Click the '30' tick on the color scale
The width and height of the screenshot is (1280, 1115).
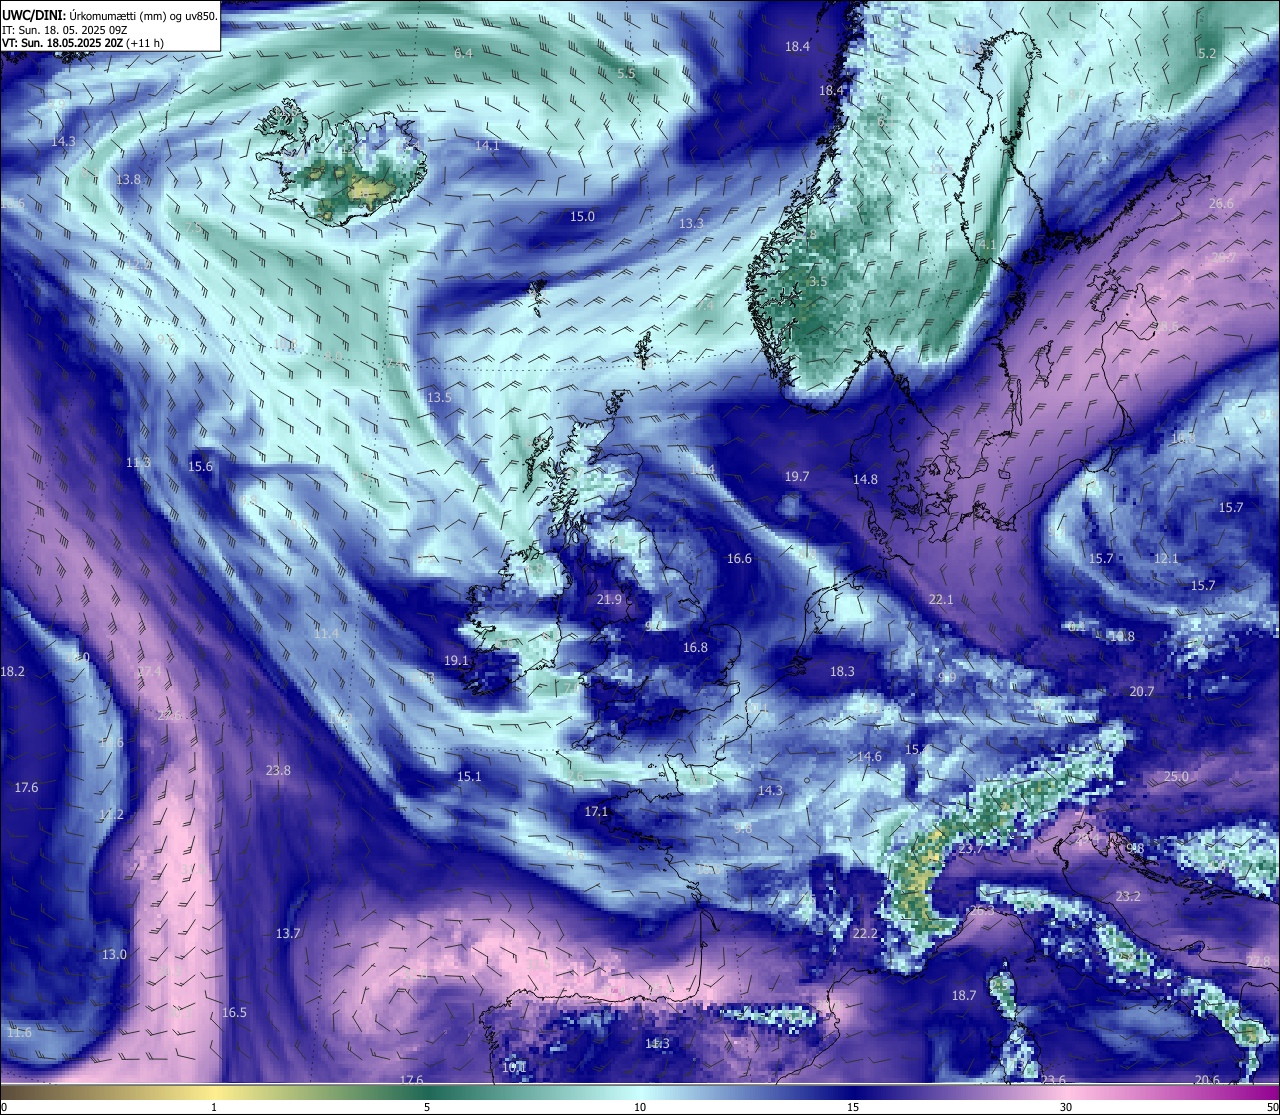[1066, 1107]
